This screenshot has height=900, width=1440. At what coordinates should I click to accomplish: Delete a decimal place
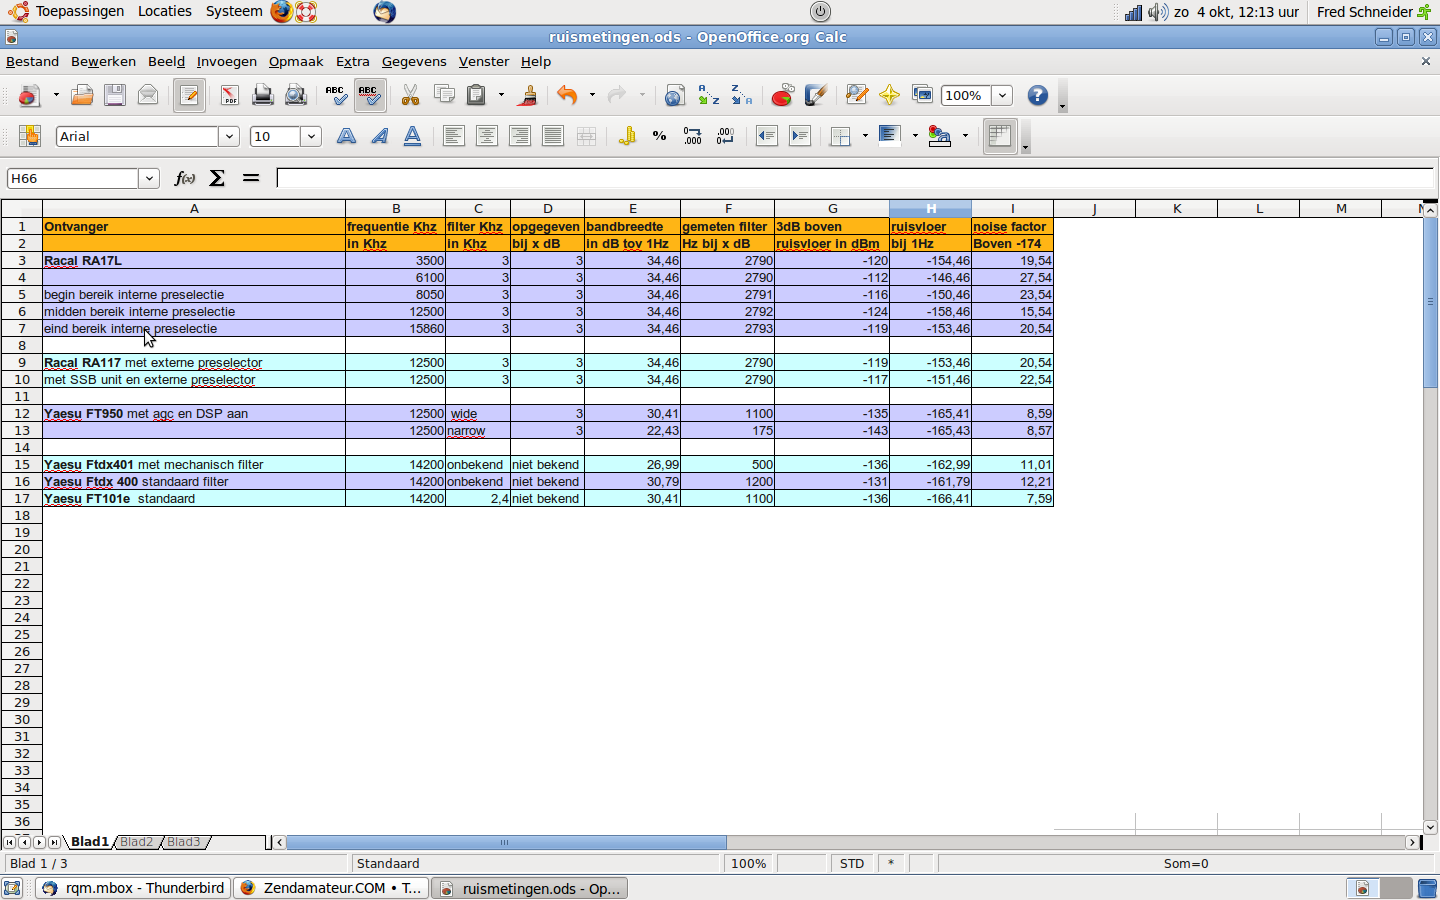tap(726, 136)
